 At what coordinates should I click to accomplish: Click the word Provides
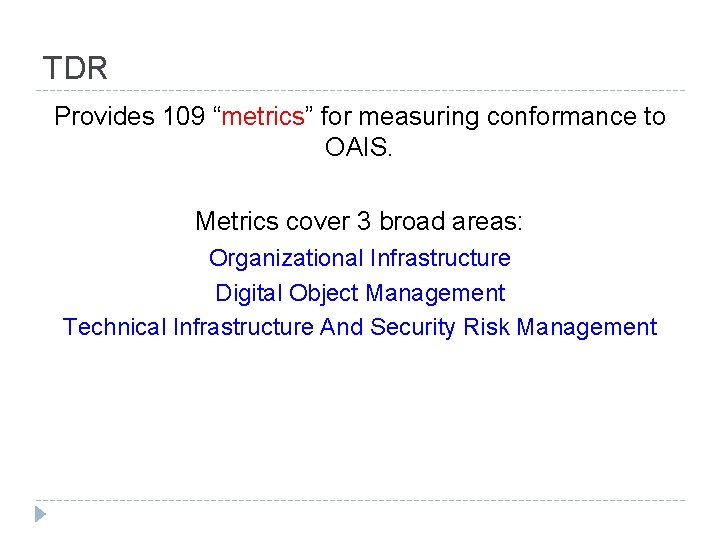coord(104,116)
